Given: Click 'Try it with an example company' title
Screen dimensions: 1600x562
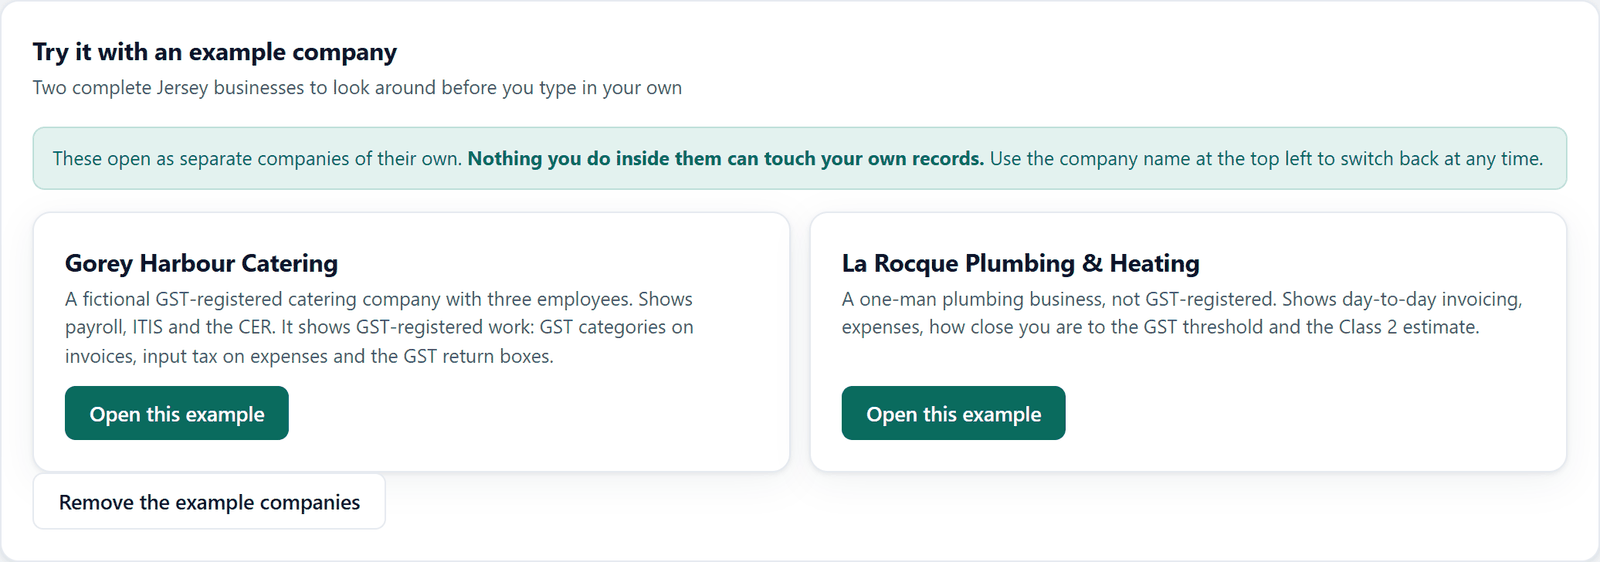Looking at the screenshot, I should pos(215,52).
